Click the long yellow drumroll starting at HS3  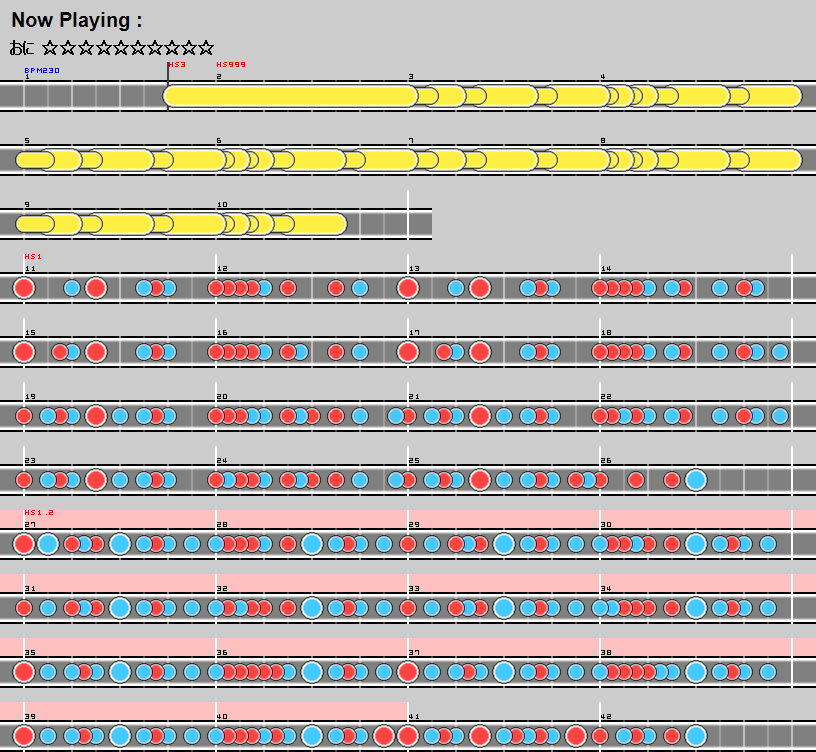[x=290, y=96]
